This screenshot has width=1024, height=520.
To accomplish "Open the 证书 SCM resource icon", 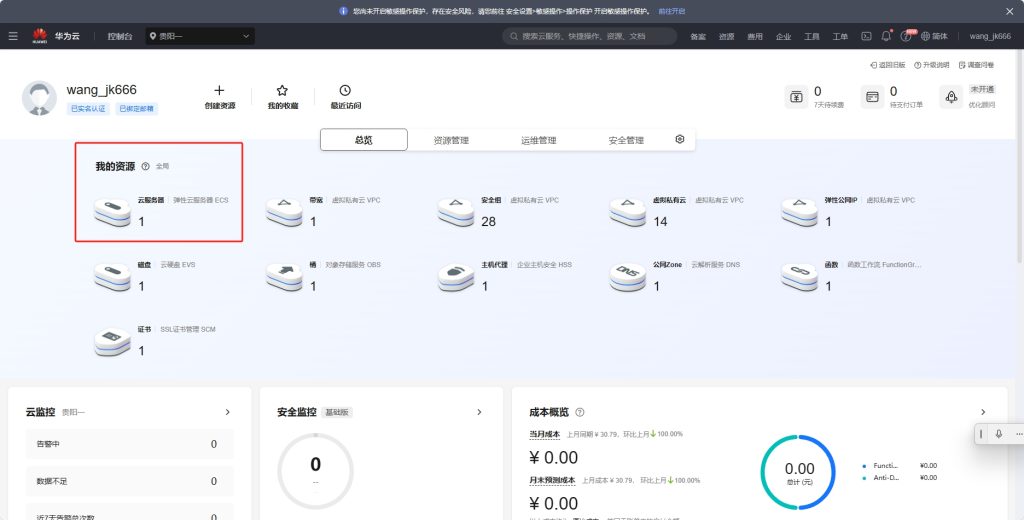I will click(112, 342).
